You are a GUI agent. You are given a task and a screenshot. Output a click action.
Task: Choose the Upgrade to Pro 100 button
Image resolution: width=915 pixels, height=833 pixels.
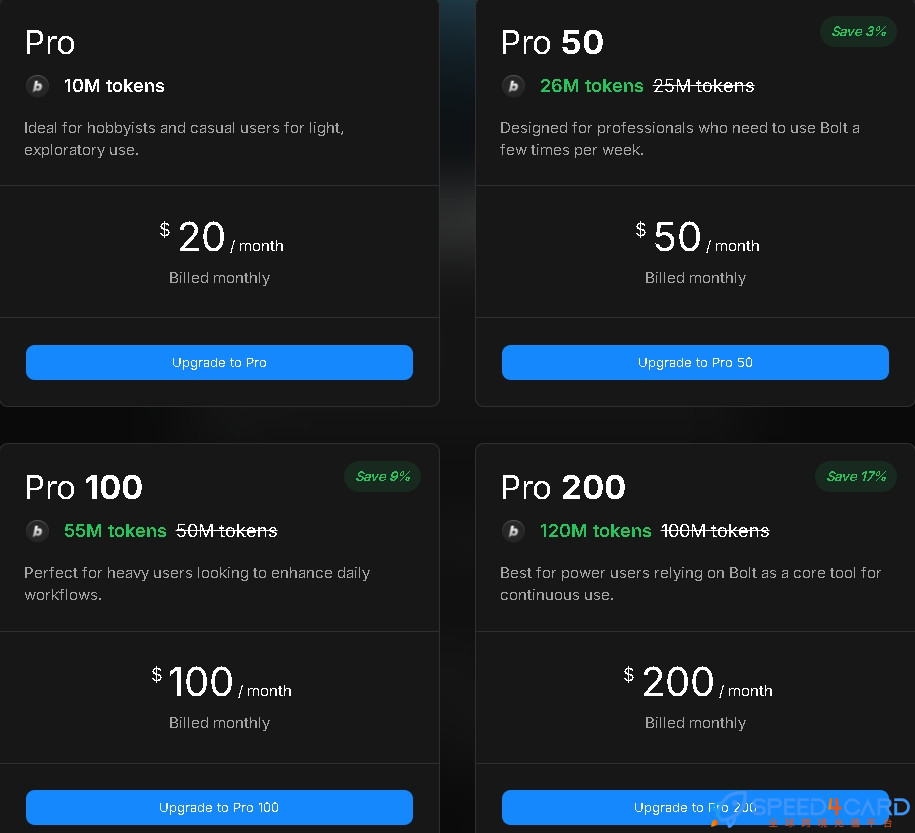click(219, 807)
